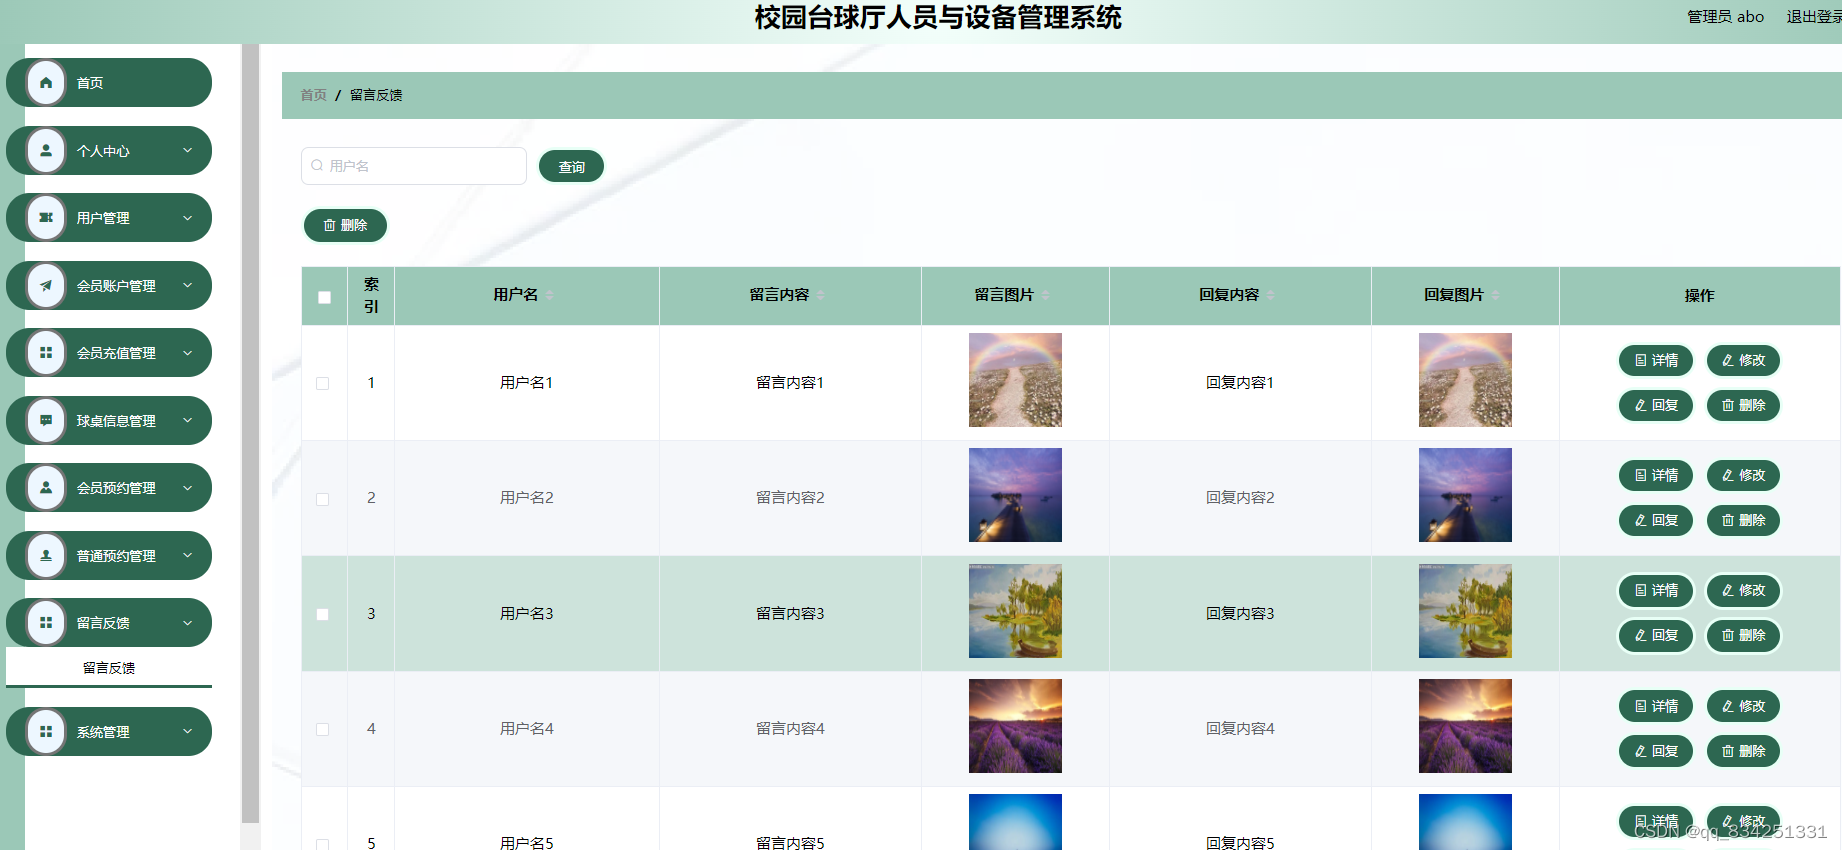Expand the 个人中心 menu chevron

click(187, 151)
